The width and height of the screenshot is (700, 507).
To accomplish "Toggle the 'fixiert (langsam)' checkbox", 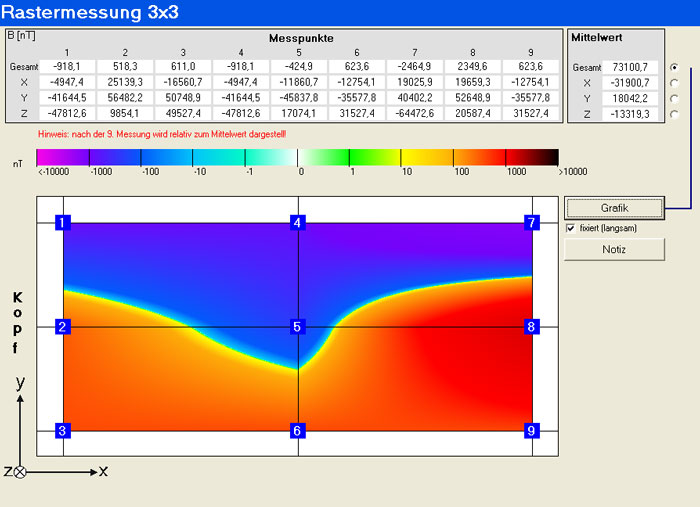I will point(570,228).
